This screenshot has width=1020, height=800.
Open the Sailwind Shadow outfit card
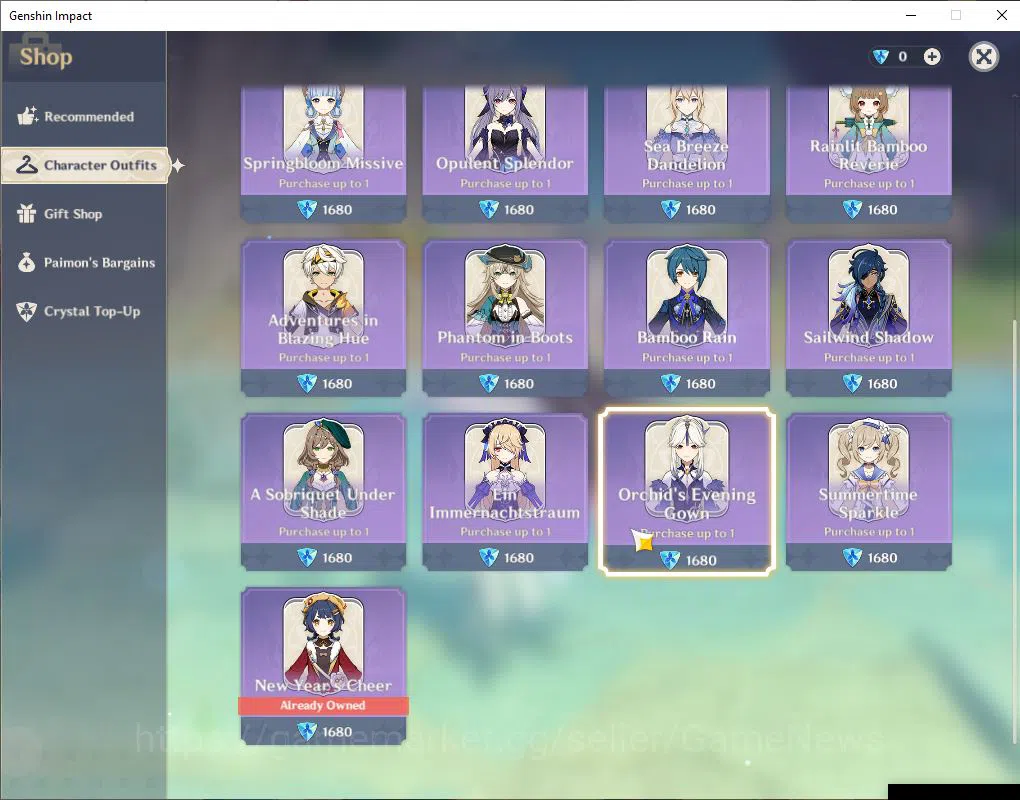click(x=868, y=318)
